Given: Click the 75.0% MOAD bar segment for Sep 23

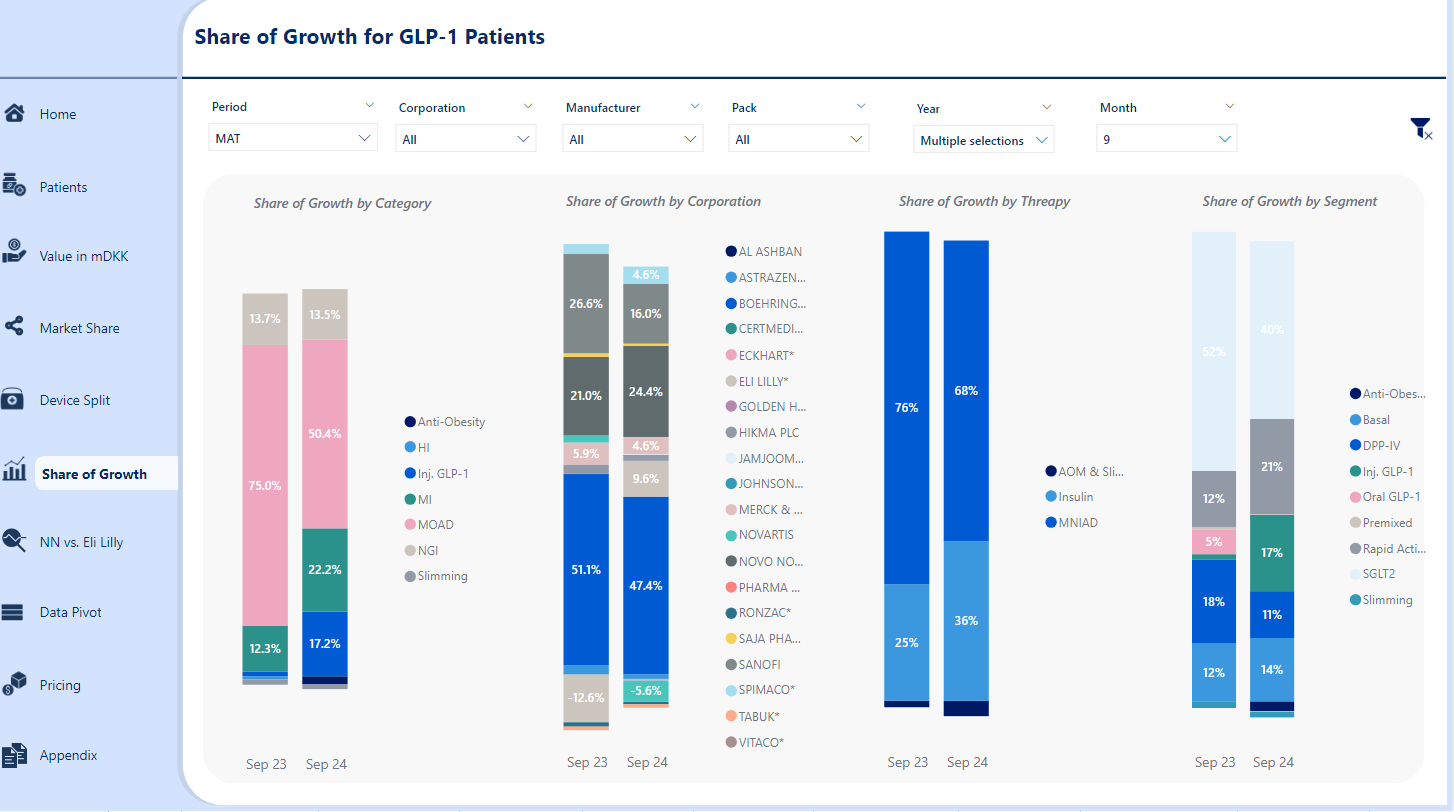Looking at the screenshot, I should point(265,485).
